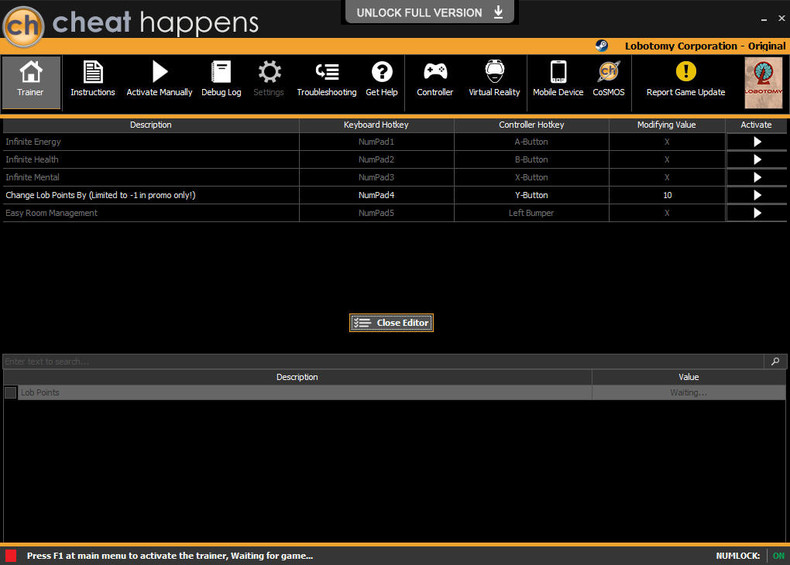Launch CoSMOS tool
790x565 pixels.
[609, 79]
